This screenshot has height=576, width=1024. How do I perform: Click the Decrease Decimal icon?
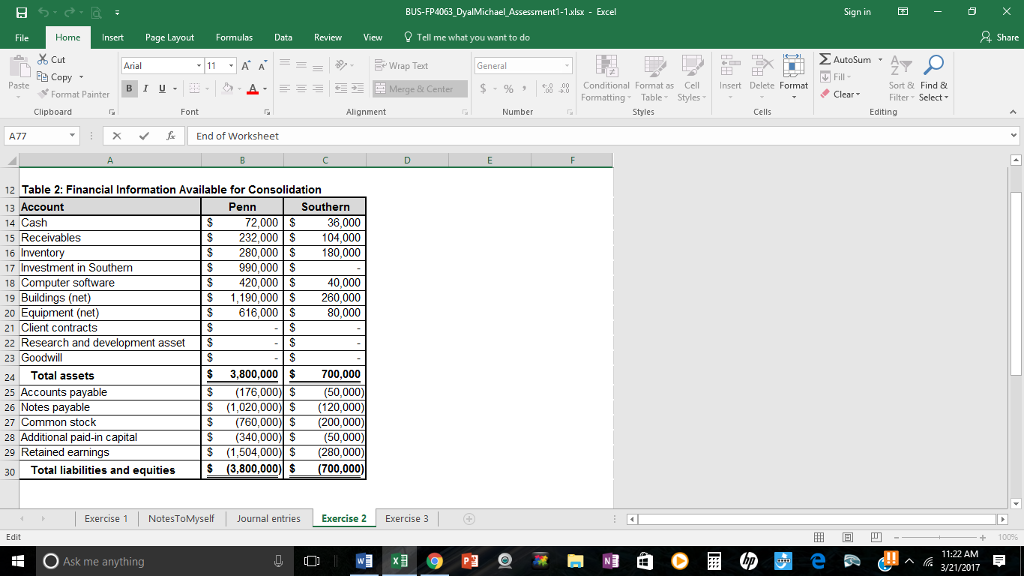[564, 88]
